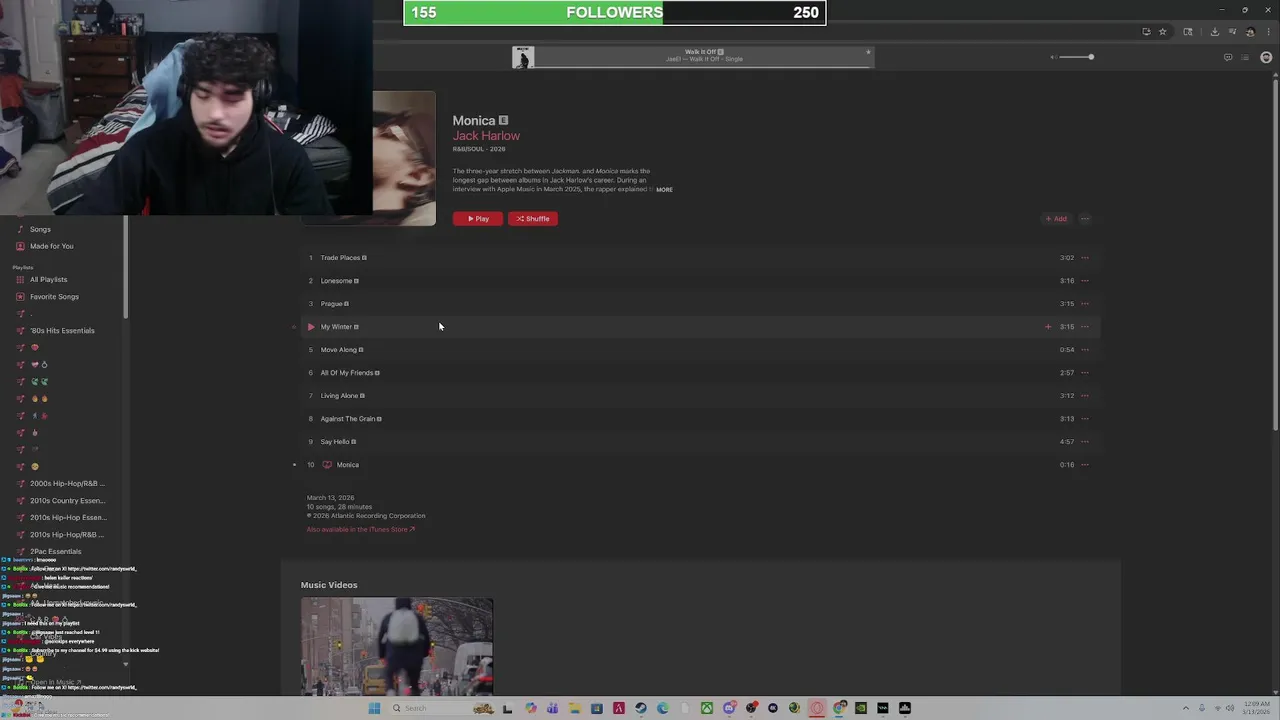The height and width of the screenshot is (720, 1280).
Task: Open 2Pac Essentials playlist
Action: [x=55, y=552]
